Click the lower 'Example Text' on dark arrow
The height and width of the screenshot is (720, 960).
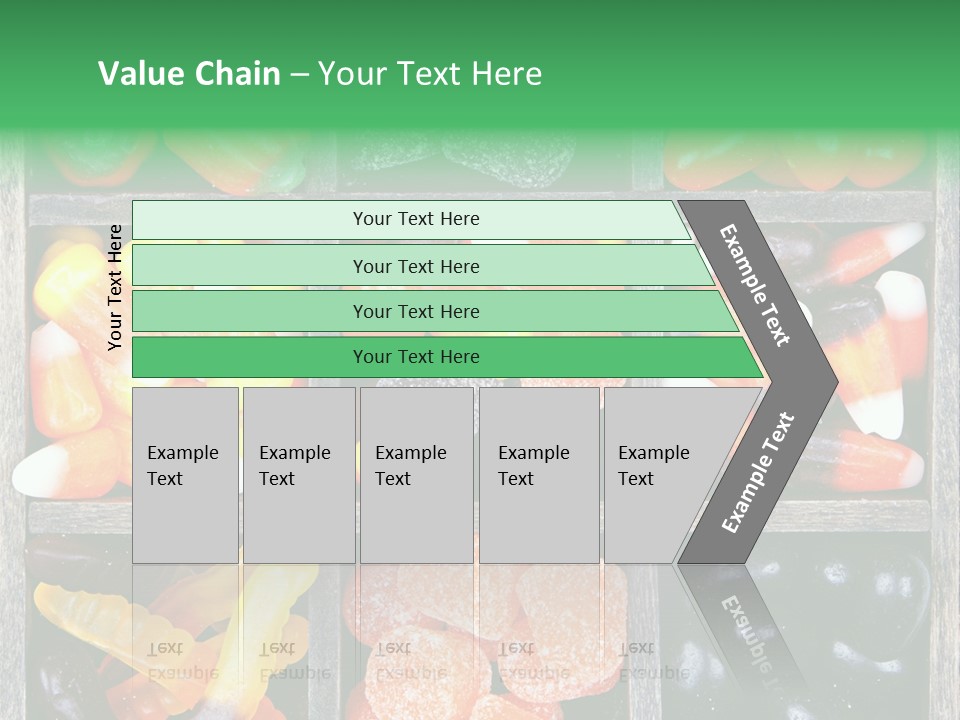coord(758,472)
